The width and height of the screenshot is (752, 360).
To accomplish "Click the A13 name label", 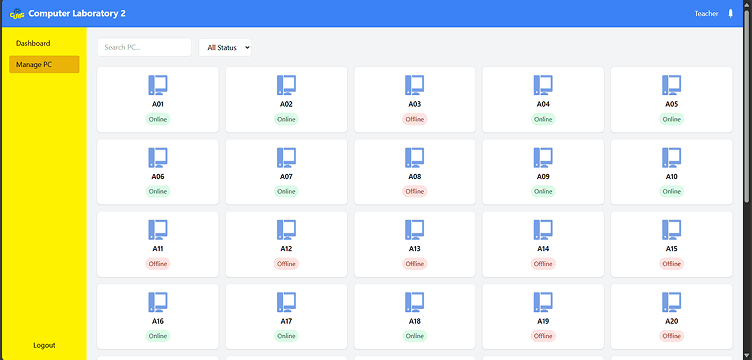I will coord(415,249).
